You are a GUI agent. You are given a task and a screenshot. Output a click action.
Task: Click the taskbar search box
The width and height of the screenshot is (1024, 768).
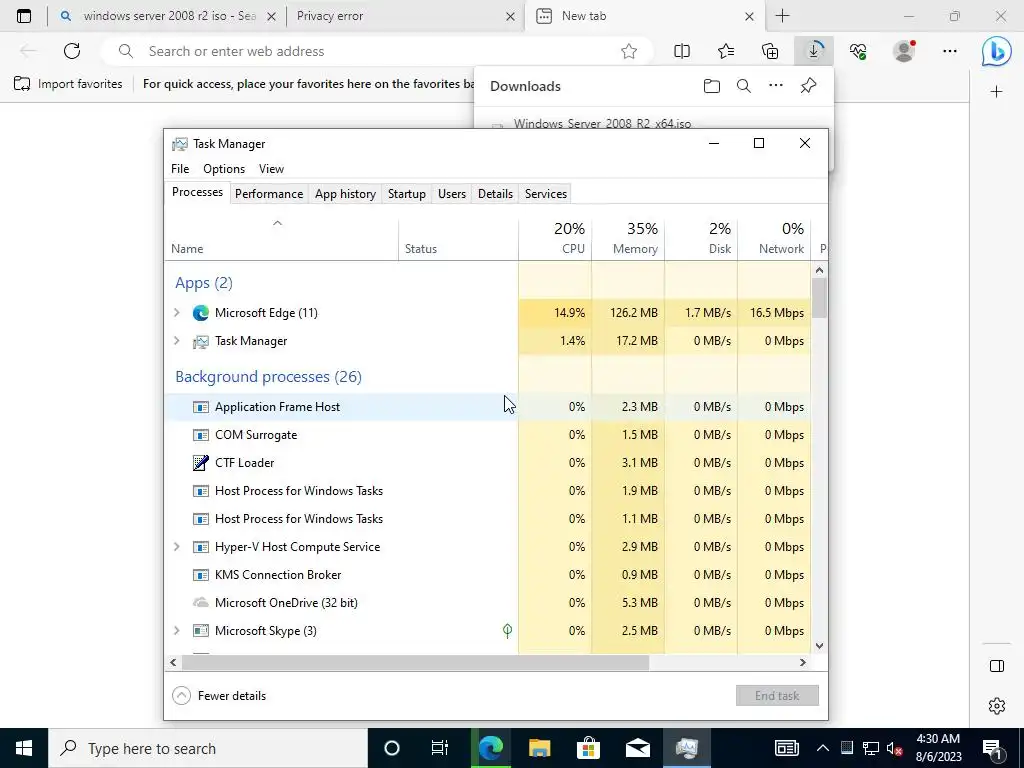click(x=208, y=748)
